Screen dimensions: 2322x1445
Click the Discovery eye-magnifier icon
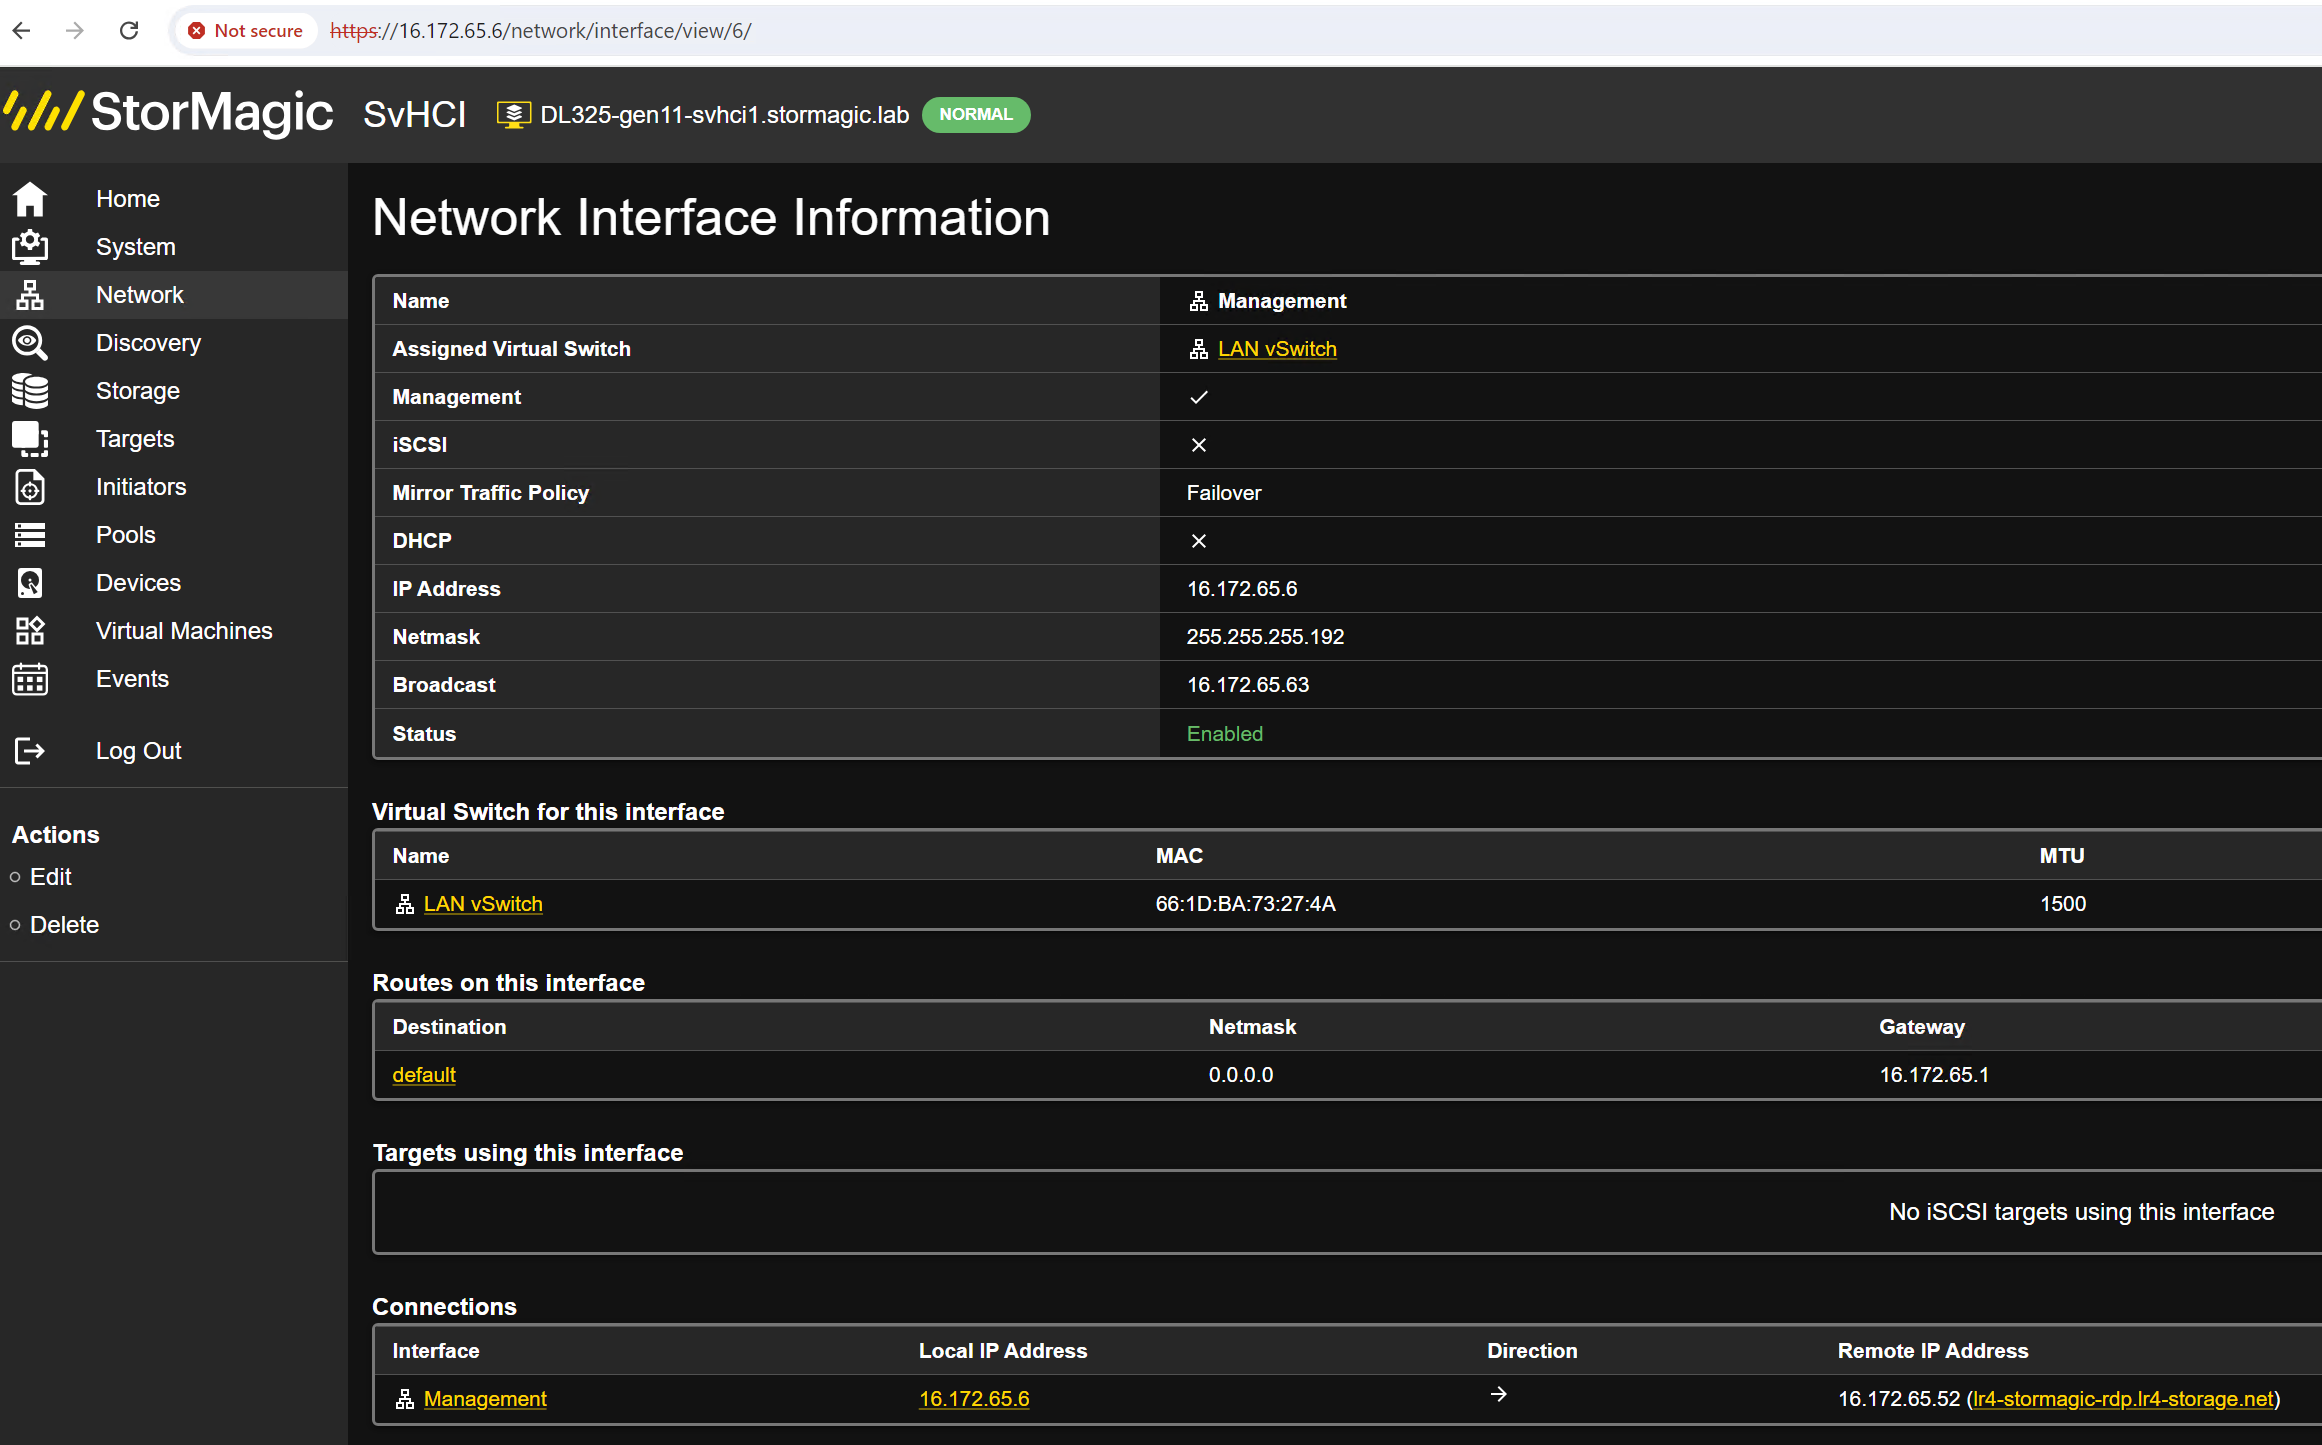(x=30, y=343)
